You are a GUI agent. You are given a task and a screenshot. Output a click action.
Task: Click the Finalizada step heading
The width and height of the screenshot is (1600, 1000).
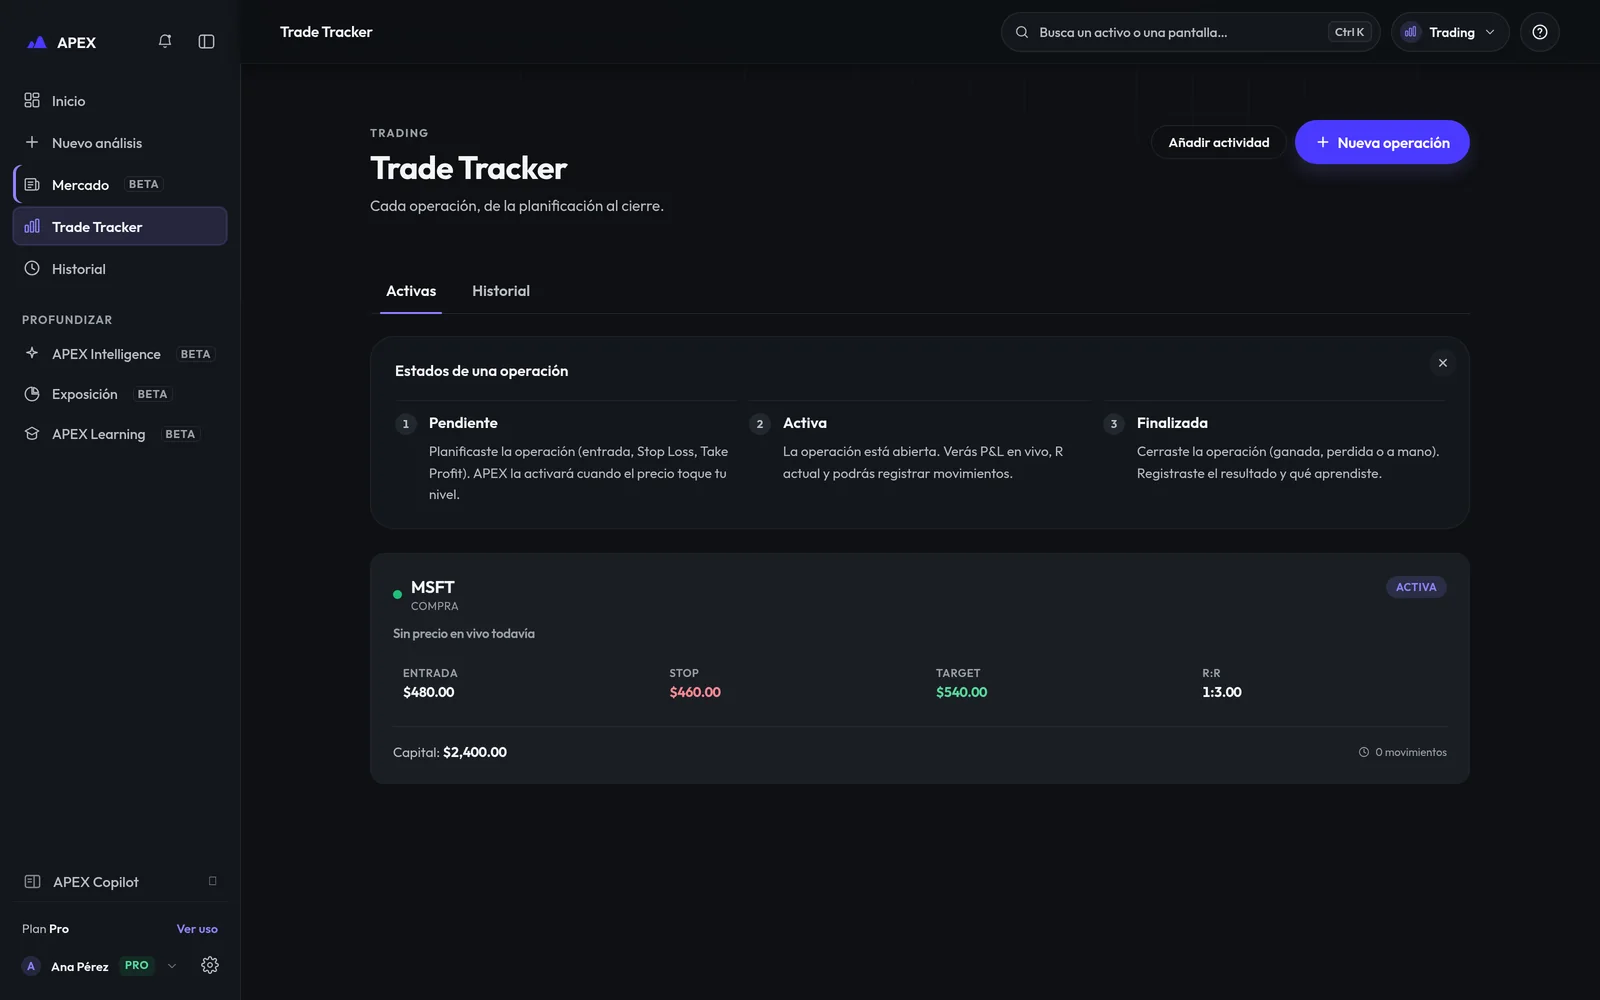[x=1172, y=423]
